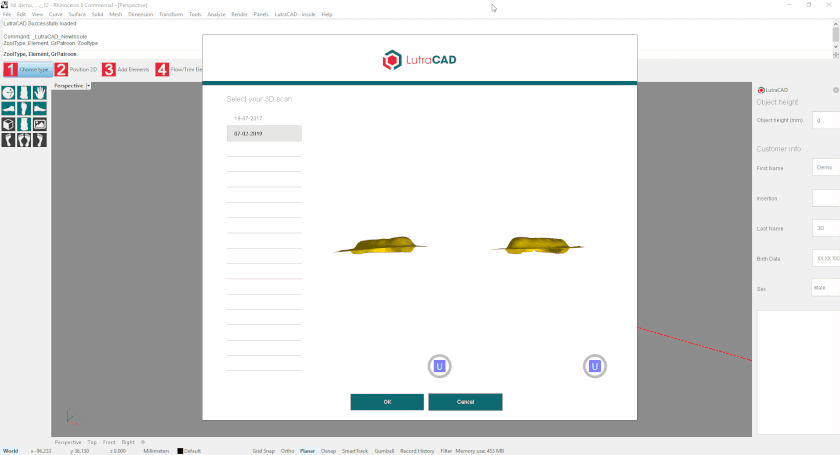This screenshot has width=840, height=455.
Task: Click the right U button under right scan
Action: pyautogui.click(x=595, y=366)
